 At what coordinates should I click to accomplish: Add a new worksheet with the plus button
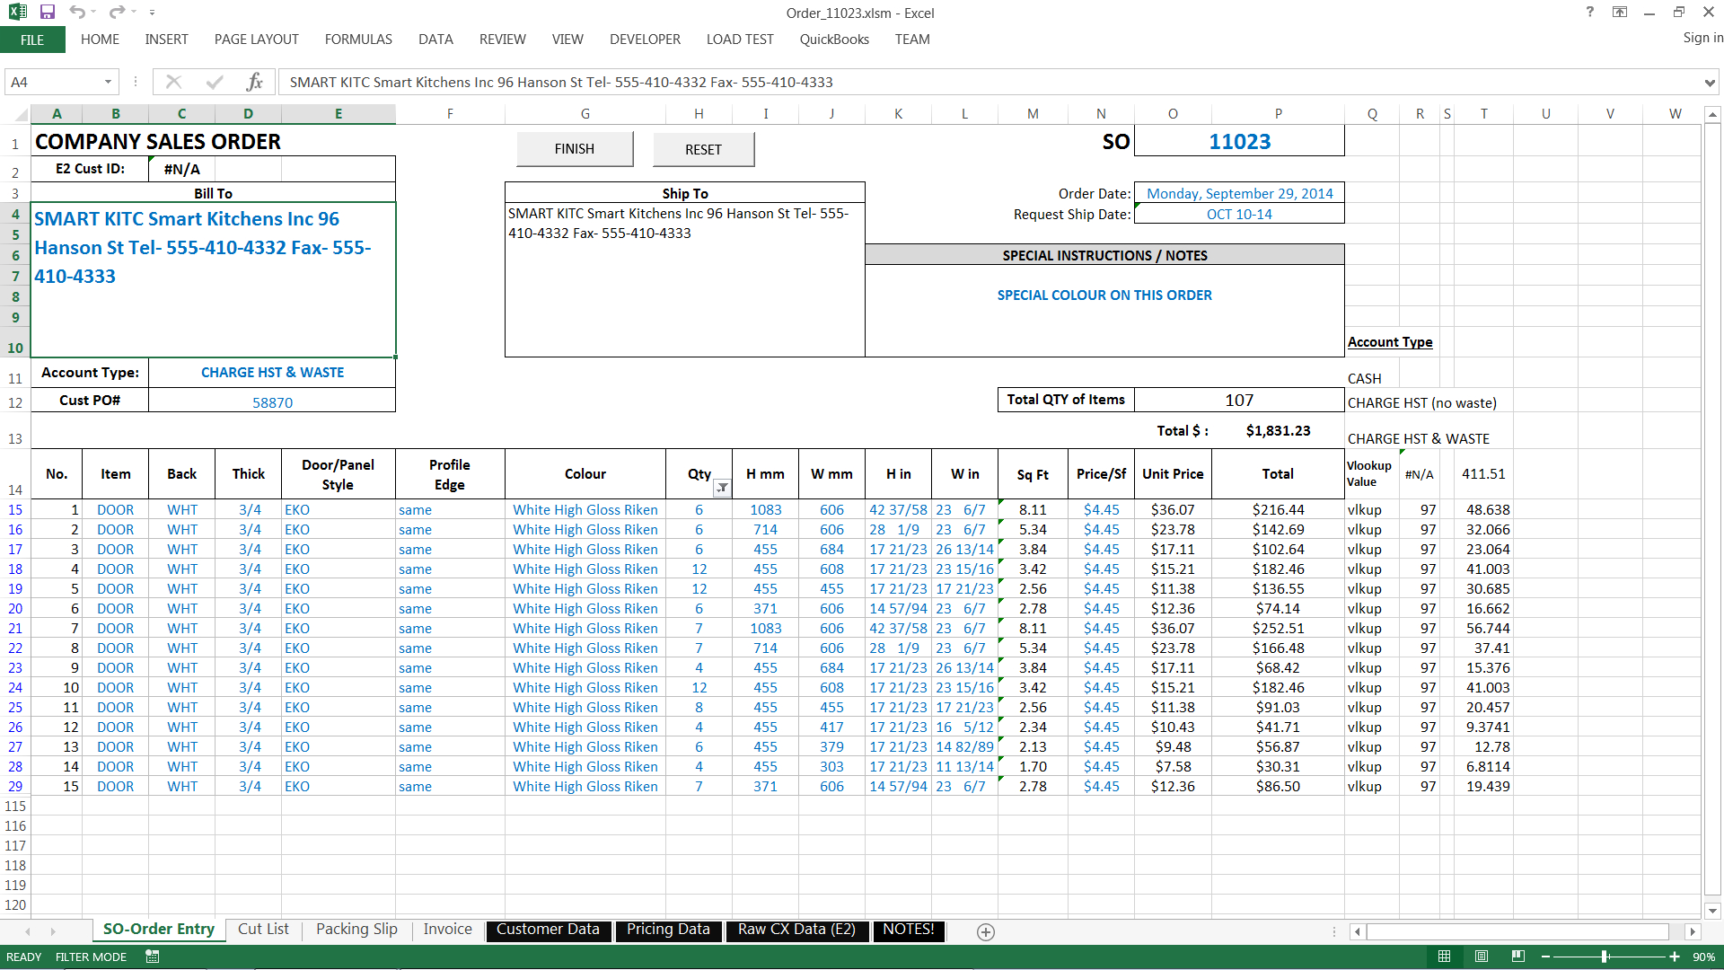click(x=985, y=931)
